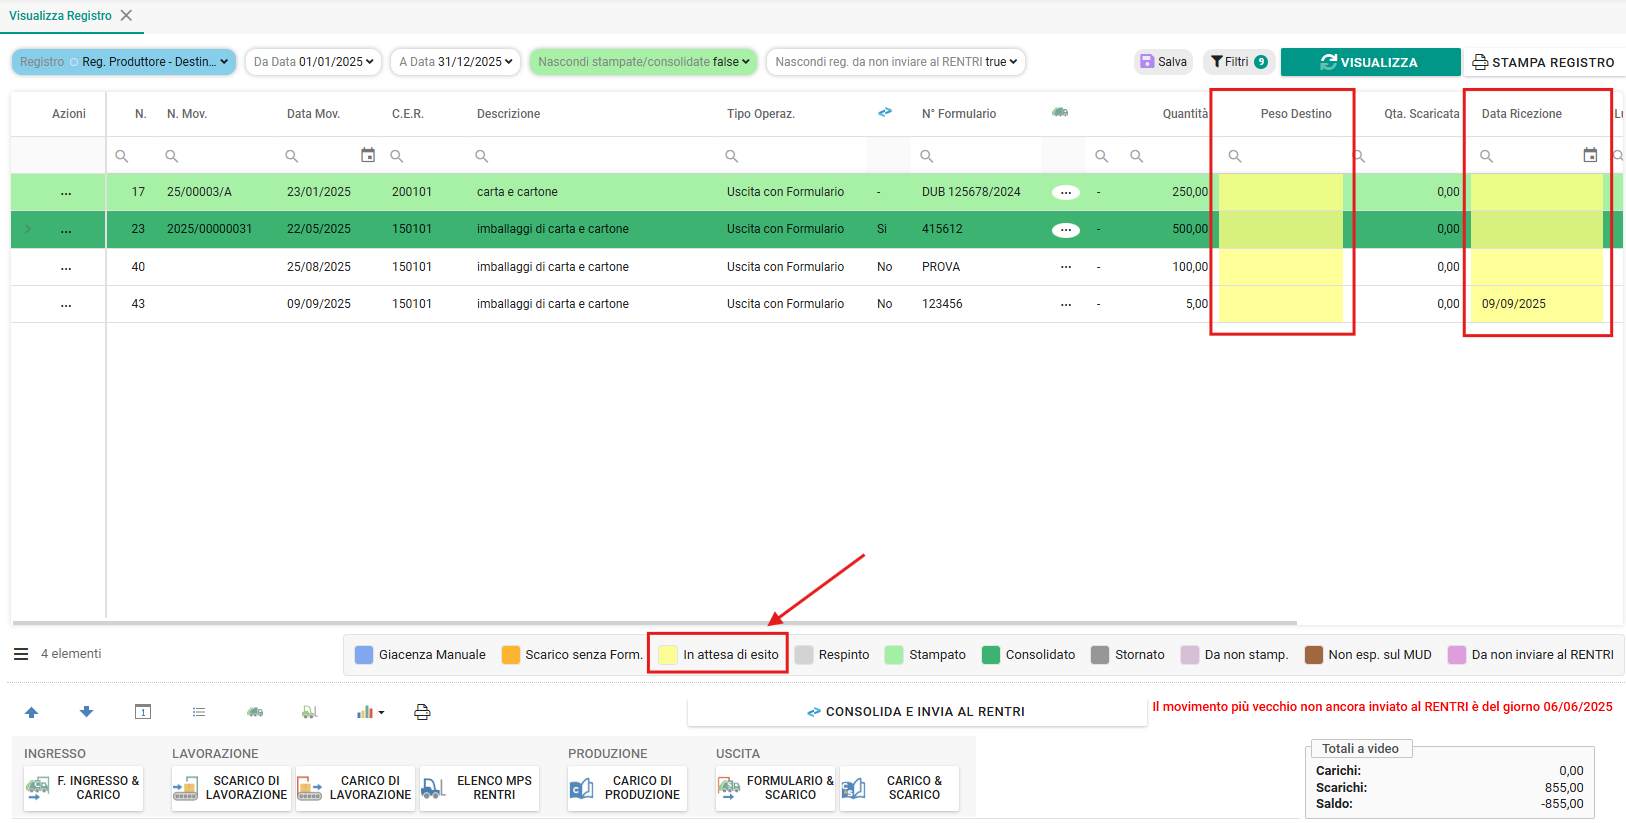Expand row 23 chevron
The width and height of the screenshot is (1626, 823).
click(x=28, y=229)
